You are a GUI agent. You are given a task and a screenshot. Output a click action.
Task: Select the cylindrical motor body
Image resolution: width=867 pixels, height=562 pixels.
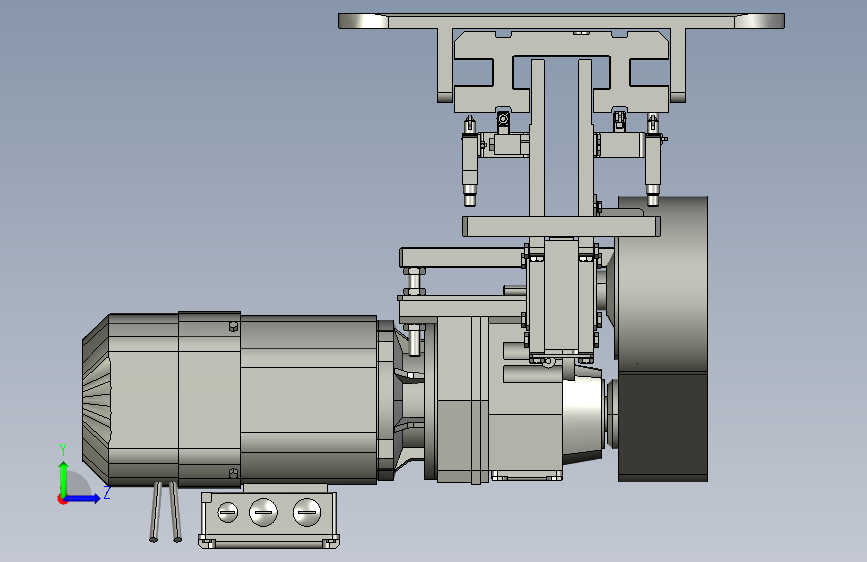click(309, 399)
